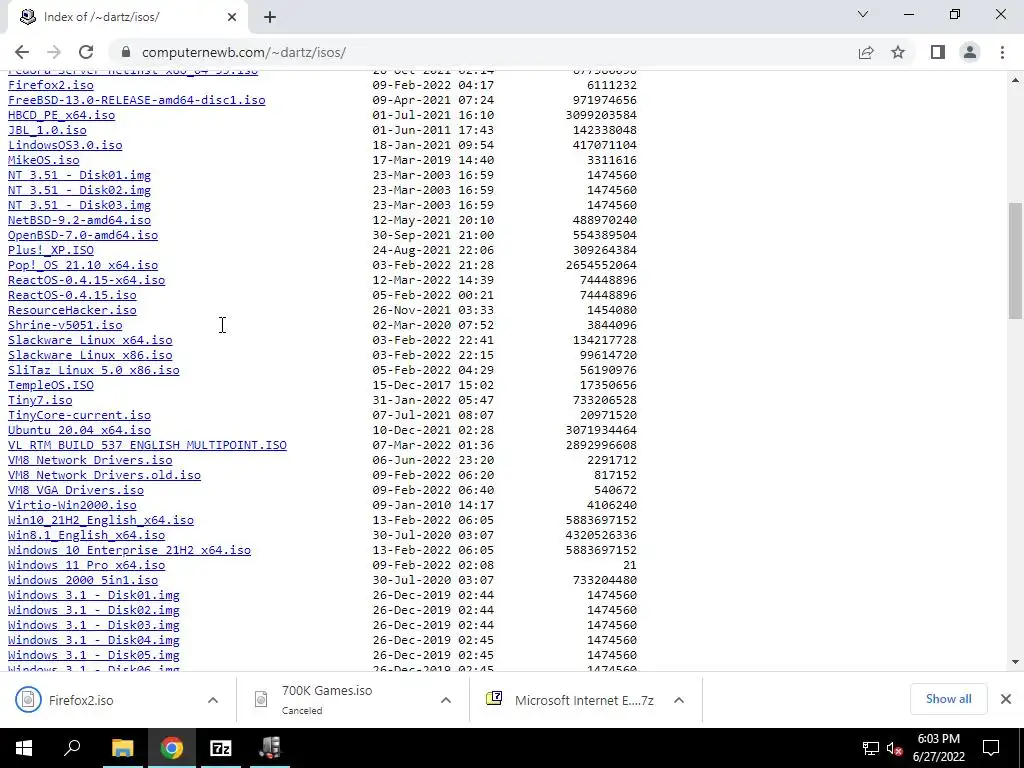Open TinyCore-current.iso link
Screen dimensions: 1024x768
point(79,415)
